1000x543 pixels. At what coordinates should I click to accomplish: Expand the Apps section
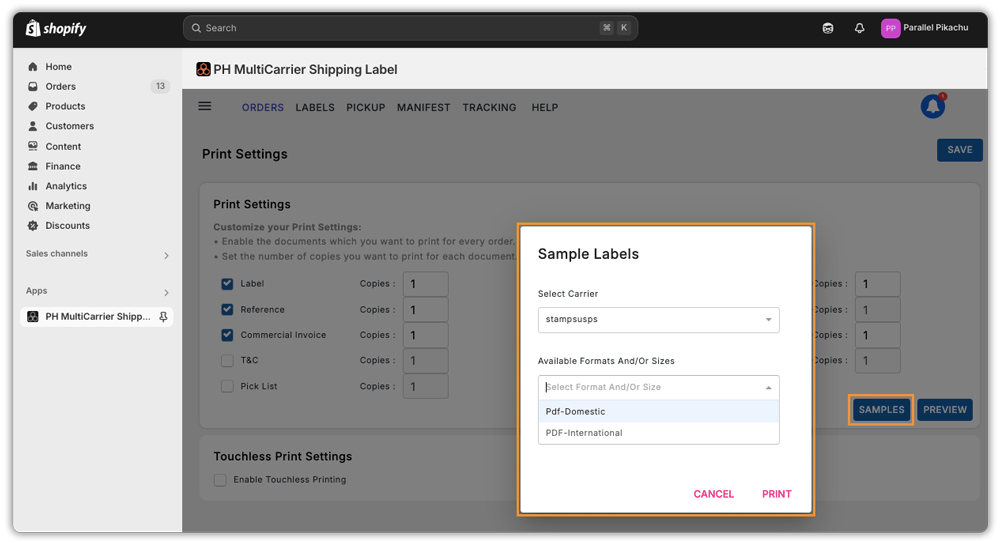coord(166,292)
